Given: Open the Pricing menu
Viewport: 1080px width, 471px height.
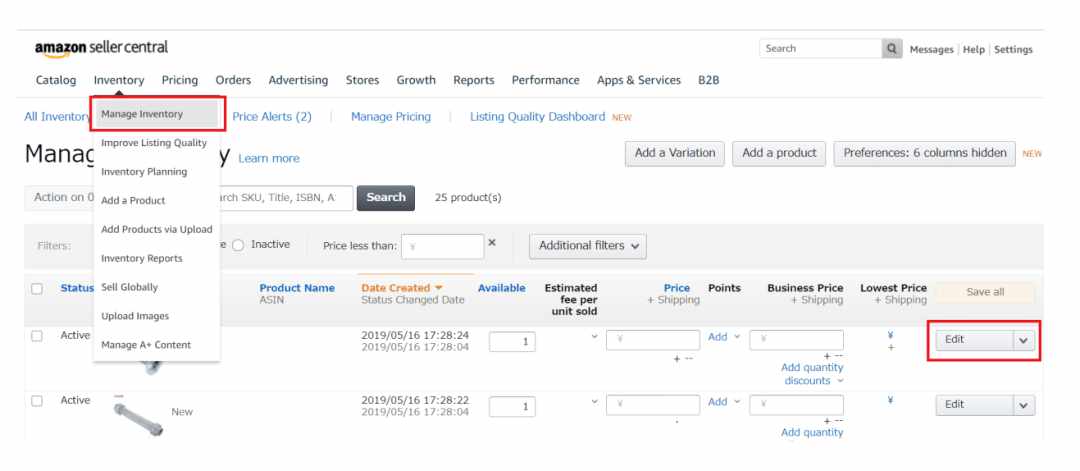Looking at the screenshot, I should [x=180, y=80].
